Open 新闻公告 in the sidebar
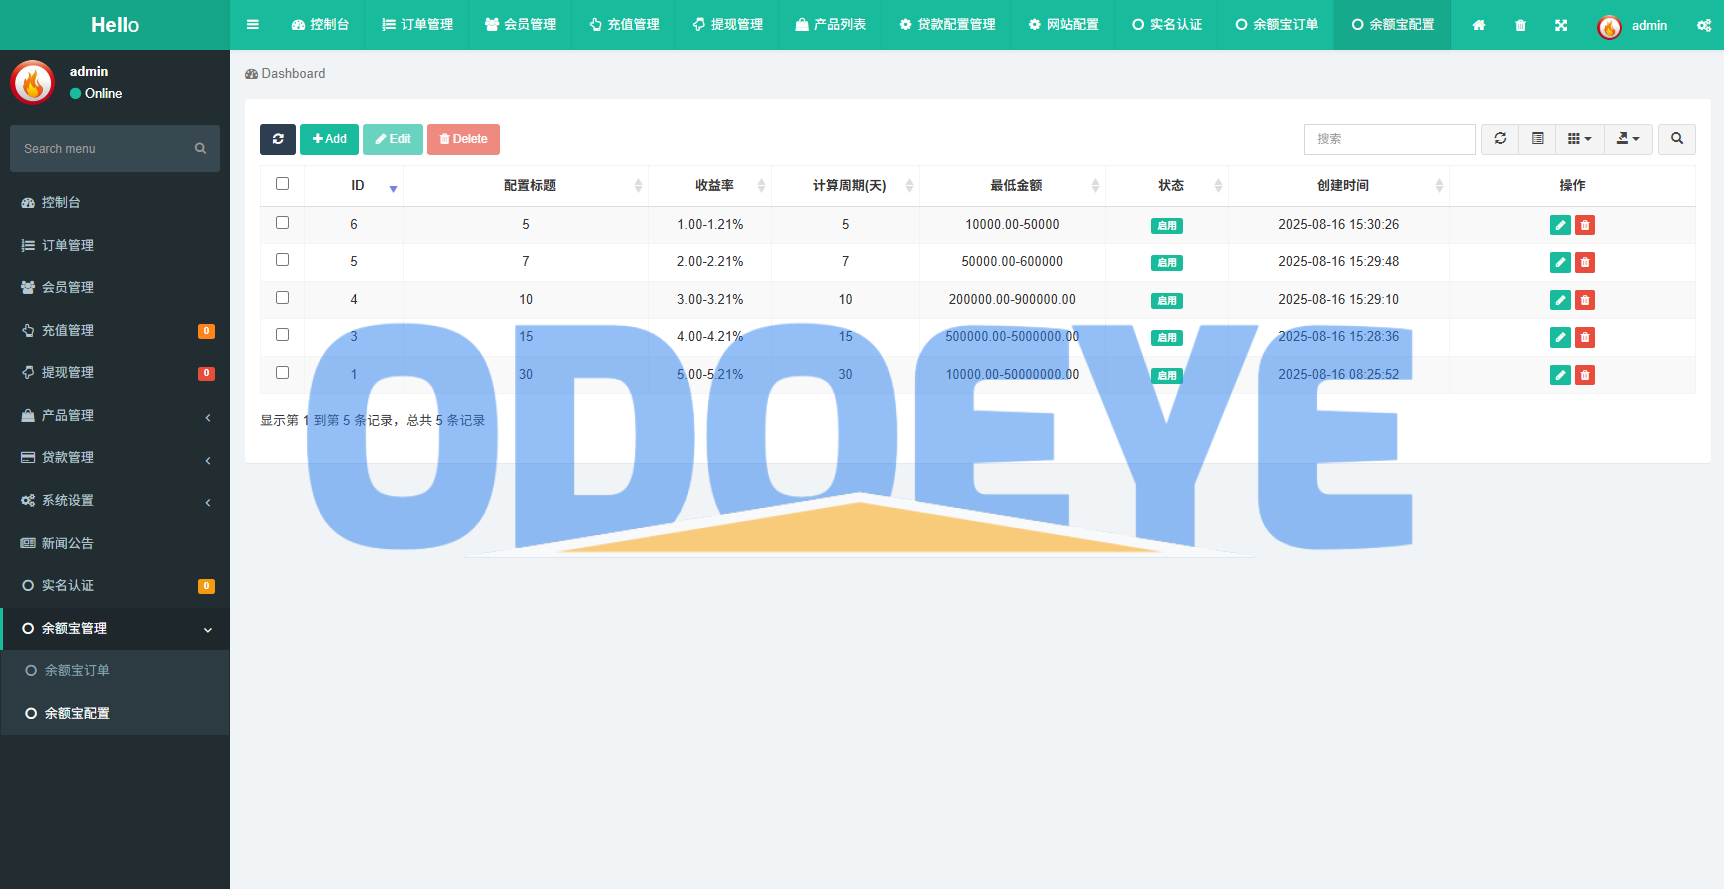Image resolution: width=1724 pixels, height=889 pixels. pos(115,543)
